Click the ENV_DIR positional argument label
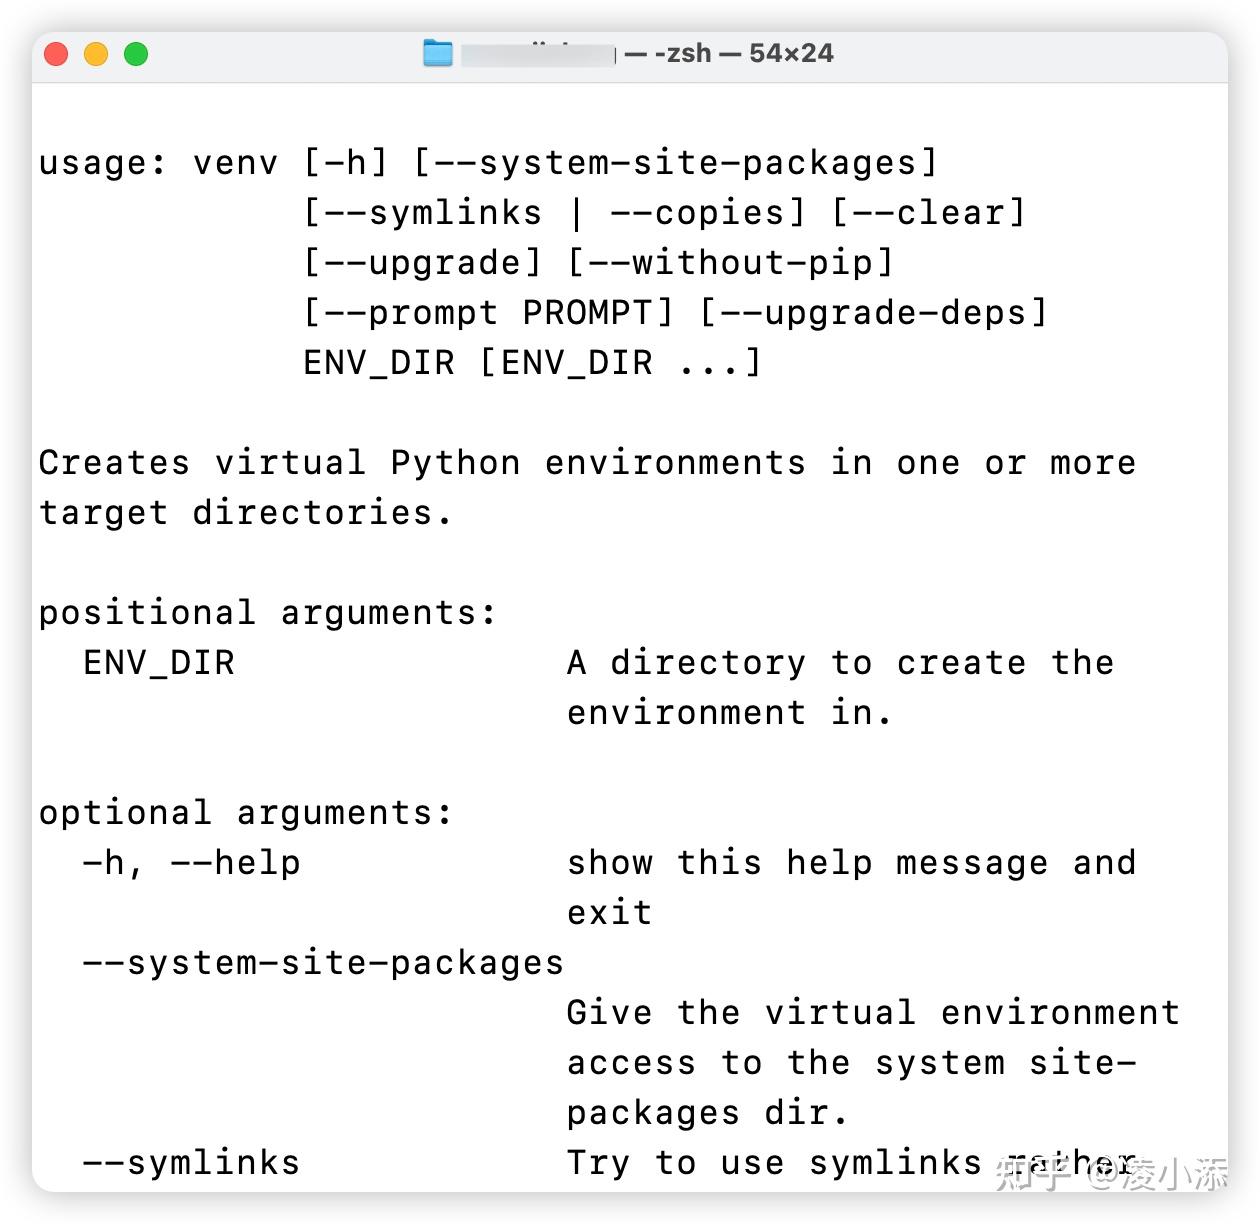 157,662
